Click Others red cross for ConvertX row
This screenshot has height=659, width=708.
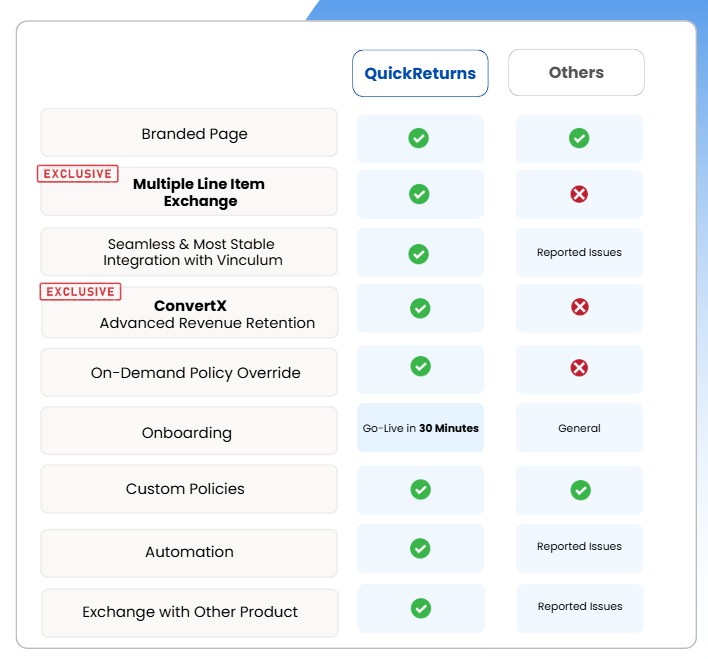(x=579, y=307)
